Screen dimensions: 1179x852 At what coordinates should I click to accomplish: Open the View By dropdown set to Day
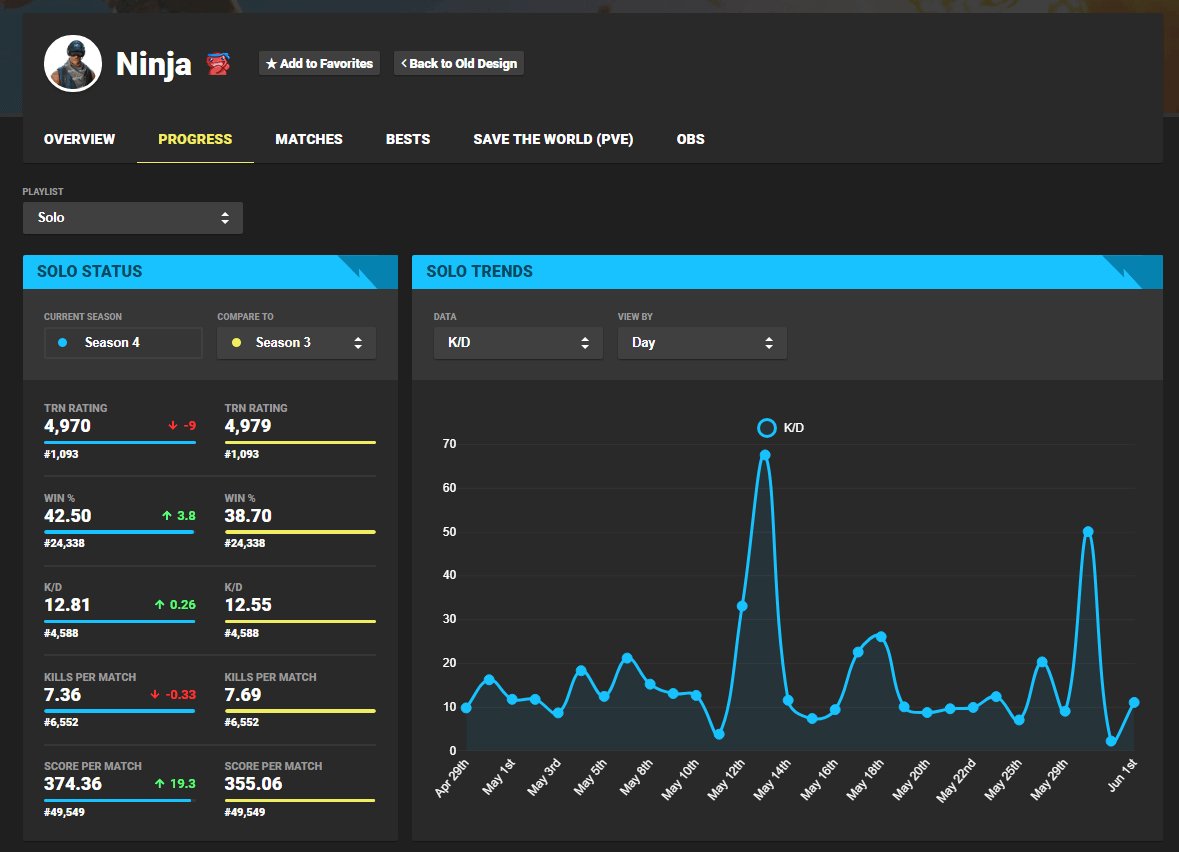(702, 342)
